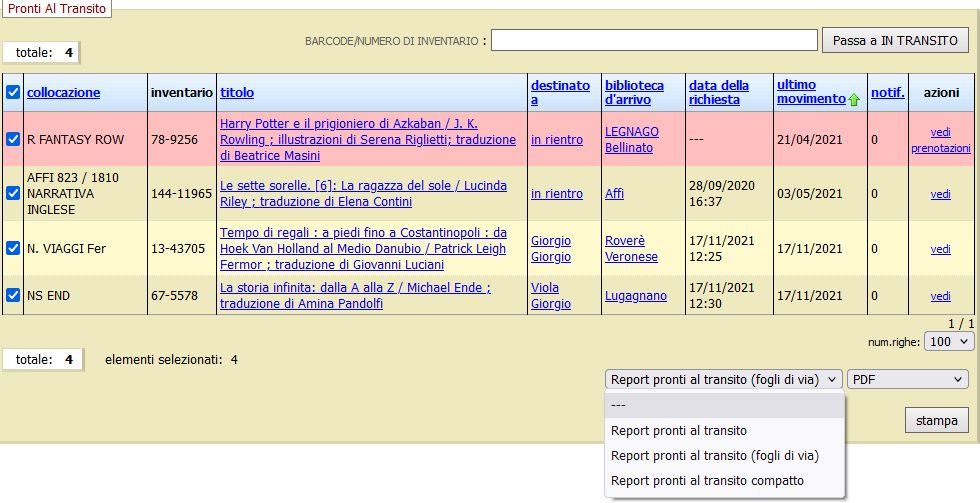Screen dimensions: 980x503
Task: Select 'Report pronti al transito compatto' option
Action: 707,481
